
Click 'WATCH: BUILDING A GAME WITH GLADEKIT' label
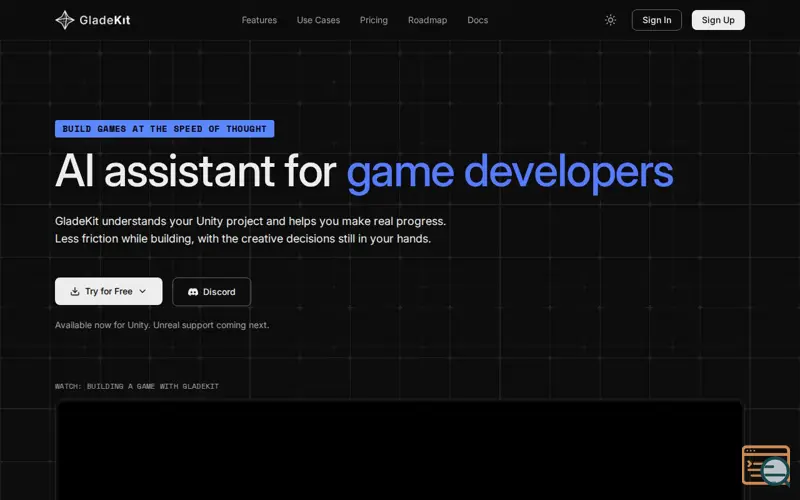(137, 386)
